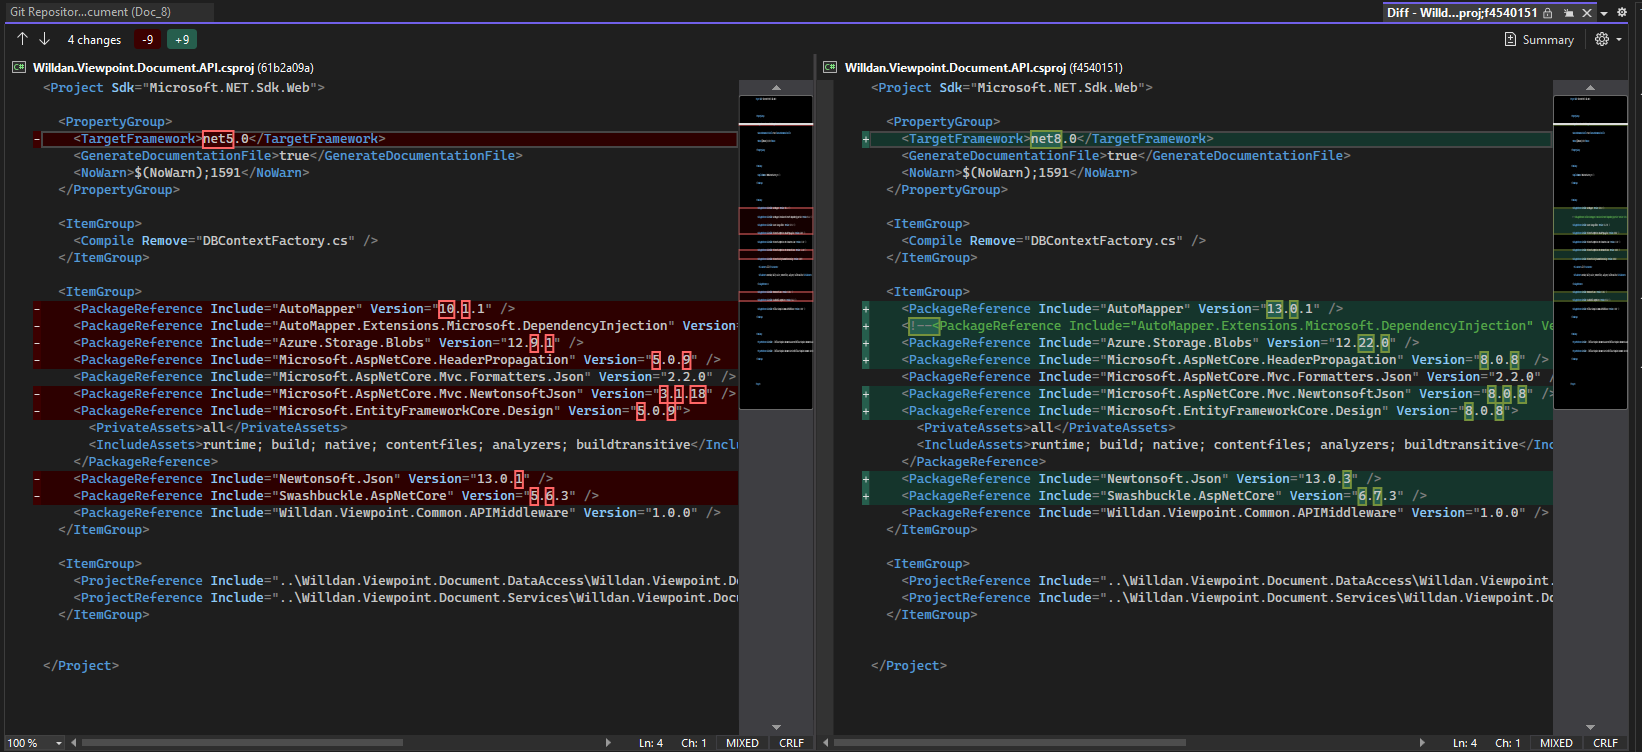Viewport: 1642px width, 752px height.
Task: Click the window options gear at top right
Action: 1622,12
